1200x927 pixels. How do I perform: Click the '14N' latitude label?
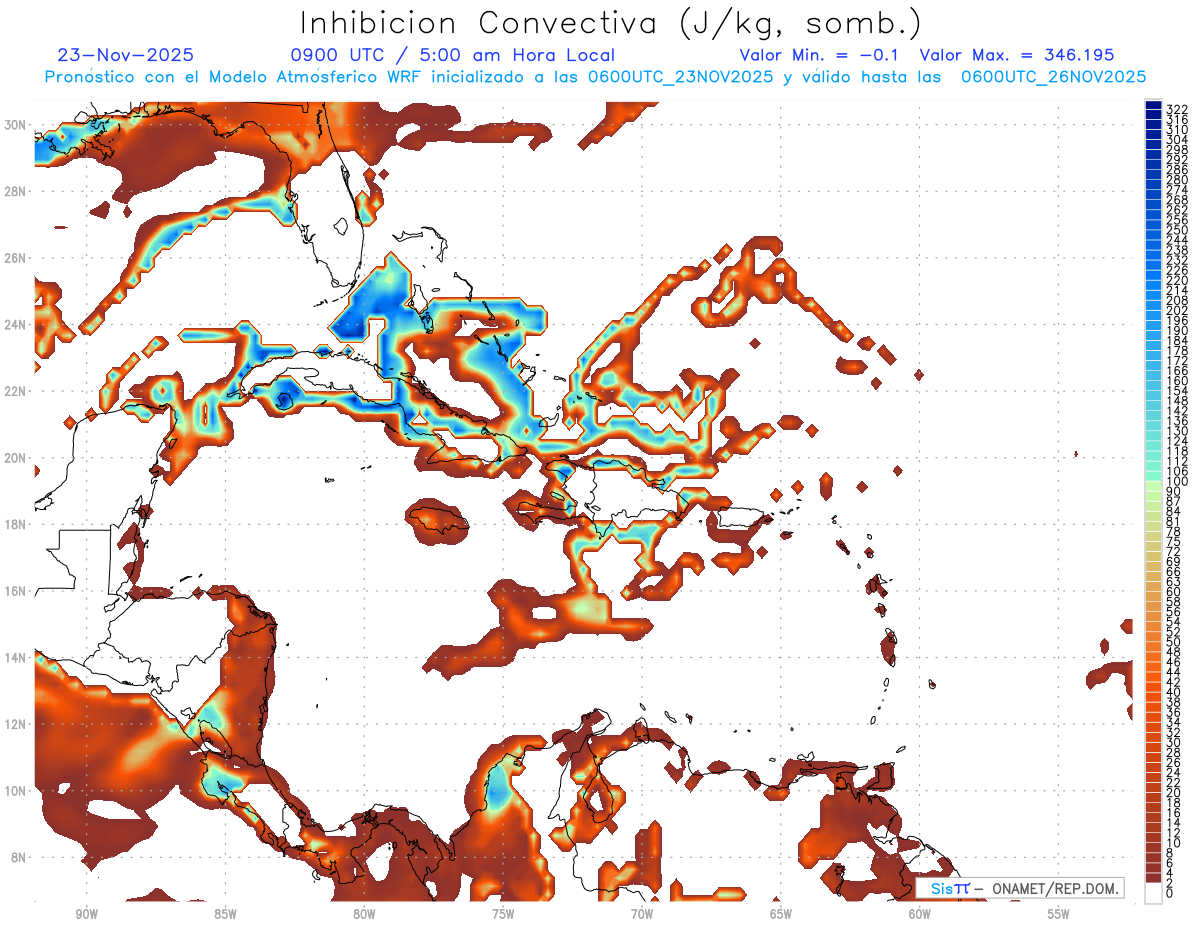click(x=16, y=658)
